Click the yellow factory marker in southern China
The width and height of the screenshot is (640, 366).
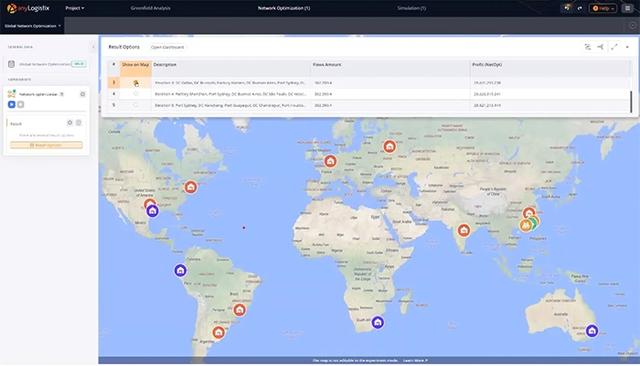coord(525,225)
